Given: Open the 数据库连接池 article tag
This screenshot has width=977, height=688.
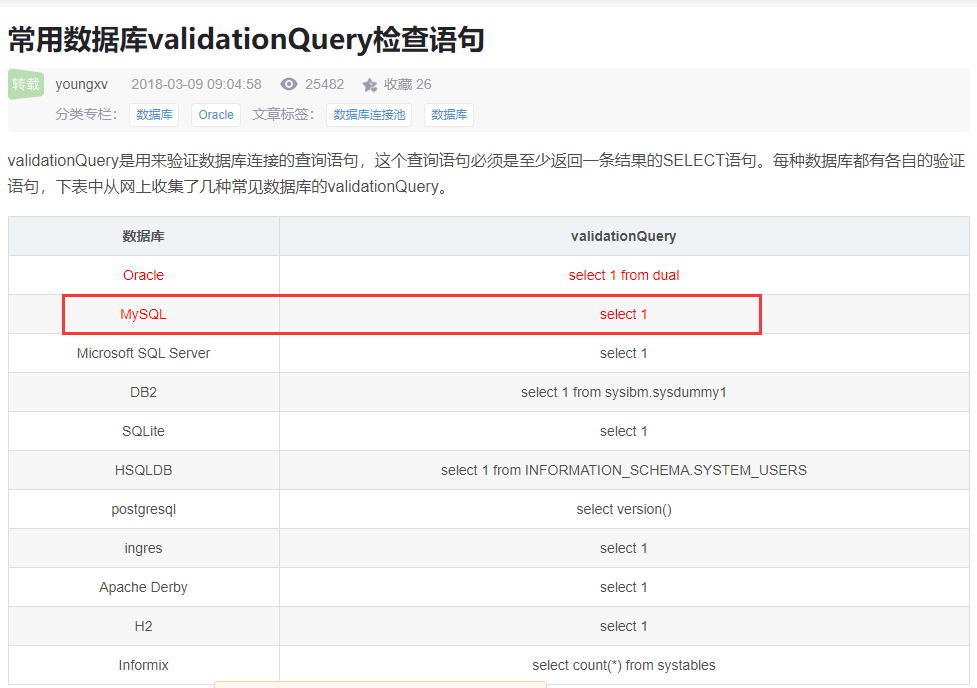Looking at the screenshot, I should (x=369, y=115).
